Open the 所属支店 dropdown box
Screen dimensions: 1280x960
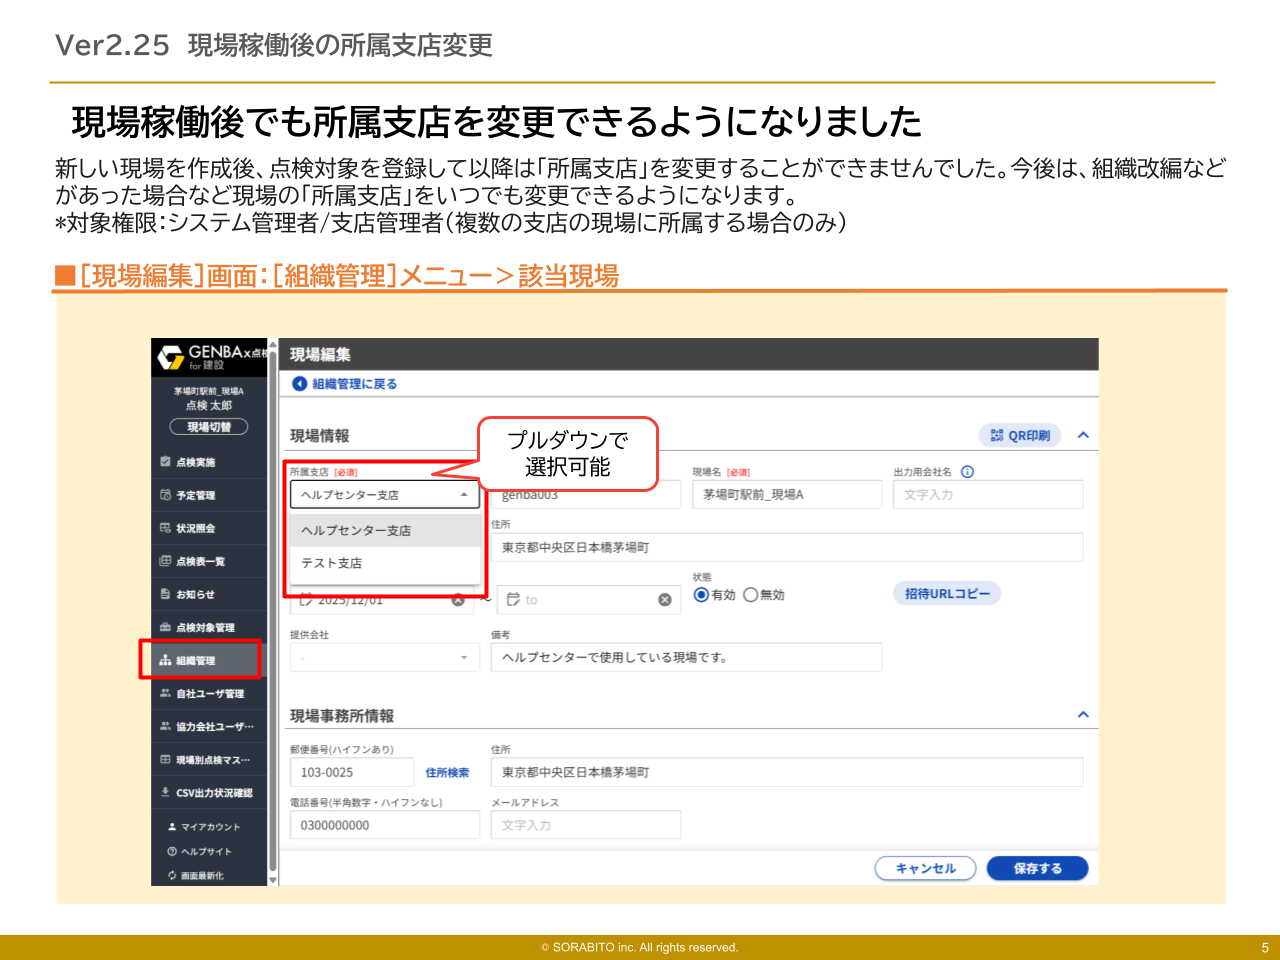[385, 495]
